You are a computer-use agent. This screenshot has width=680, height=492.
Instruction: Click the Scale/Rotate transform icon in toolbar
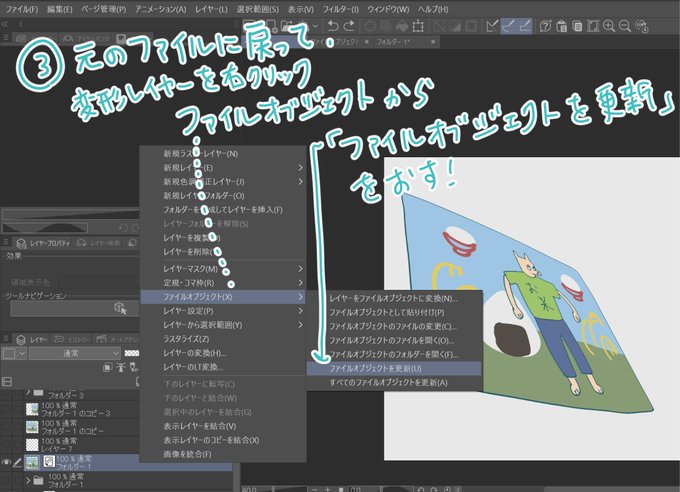(418, 26)
